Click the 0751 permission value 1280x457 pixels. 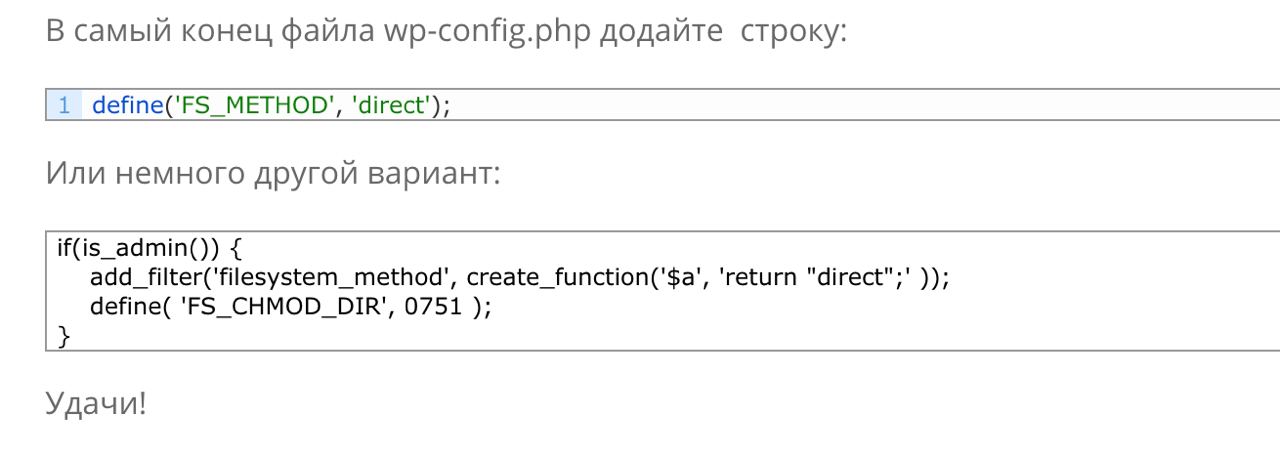[x=434, y=305]
